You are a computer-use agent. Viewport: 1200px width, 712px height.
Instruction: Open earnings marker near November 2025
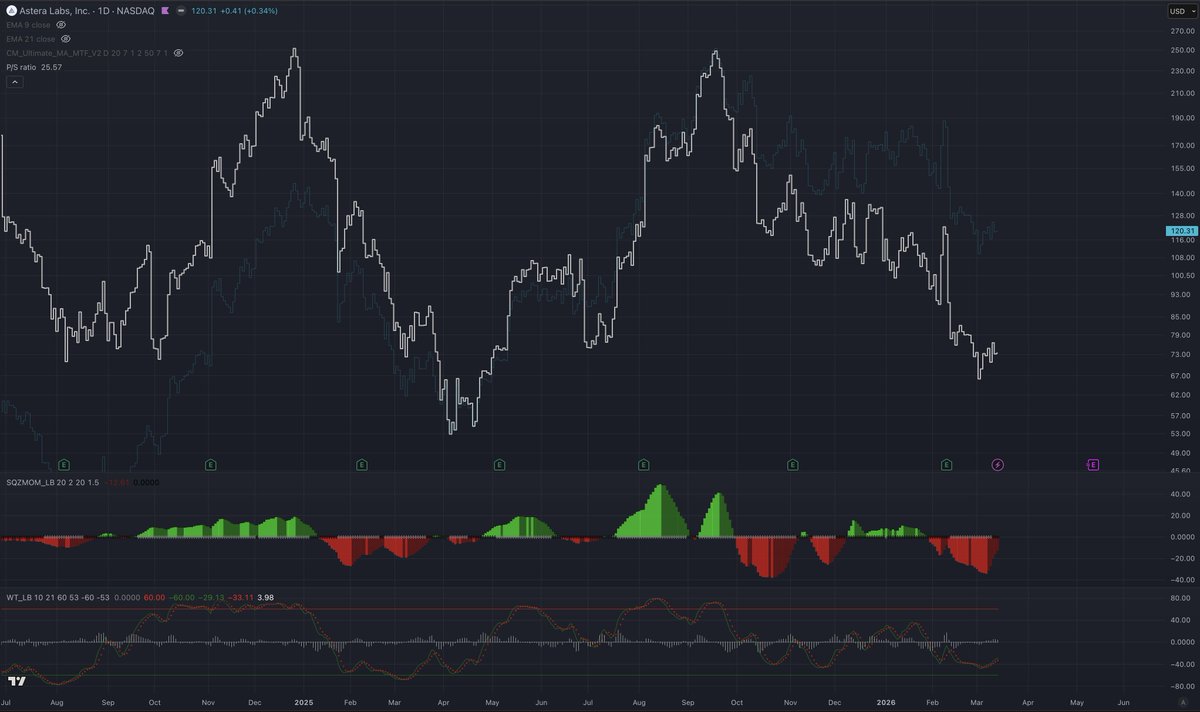click(x=792, y=464)
